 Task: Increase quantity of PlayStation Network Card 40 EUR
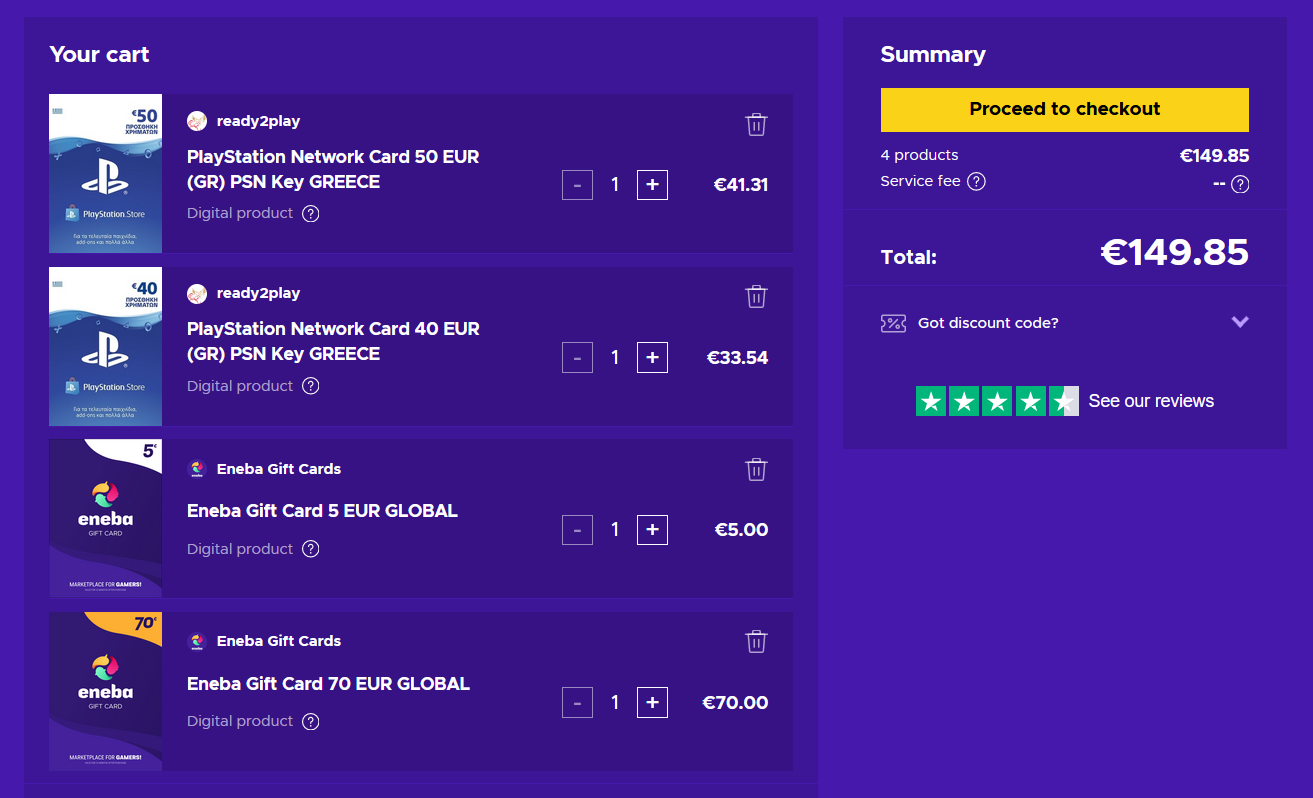(652, 357)
